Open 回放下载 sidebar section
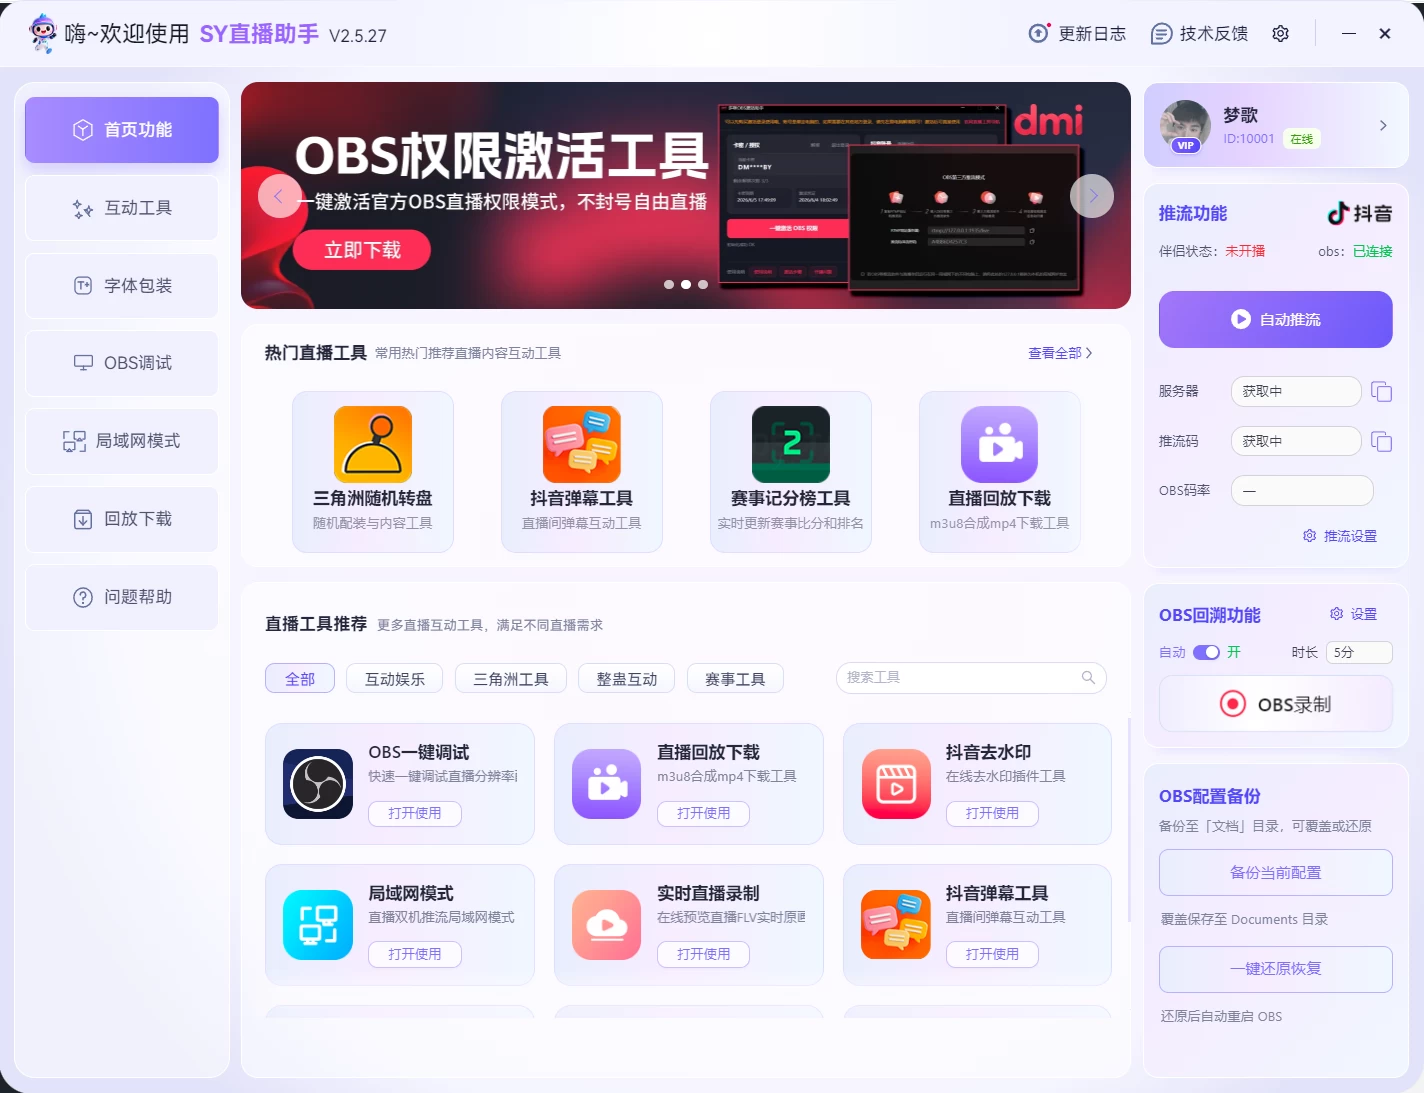 [x=122, y=519]
